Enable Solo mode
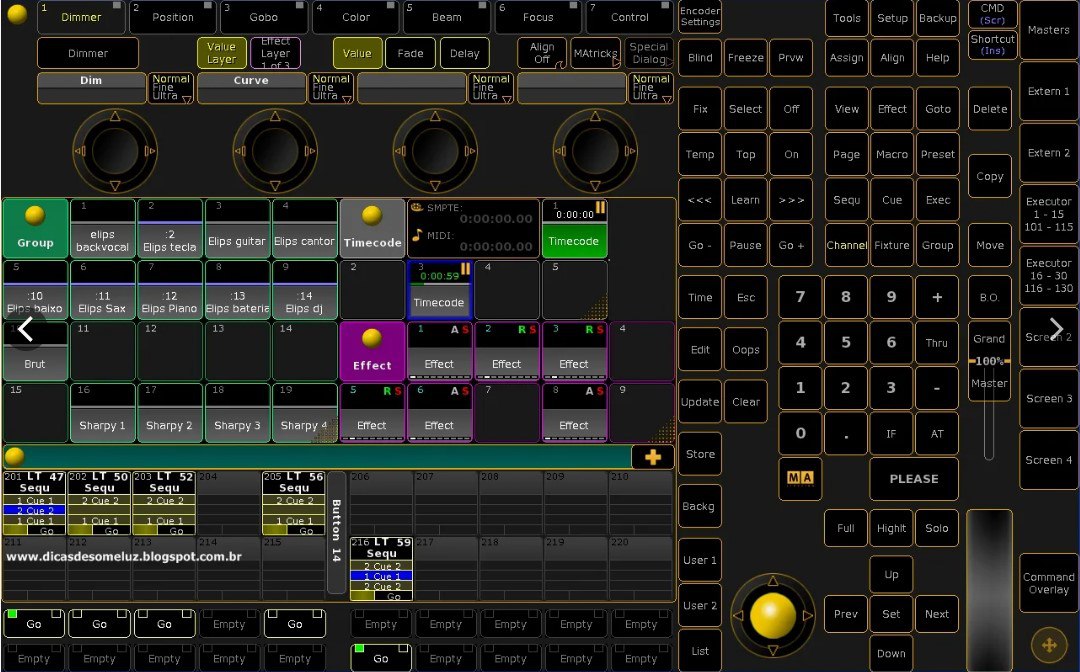Screen dimensions: 1080x672 tap(936, 528)
